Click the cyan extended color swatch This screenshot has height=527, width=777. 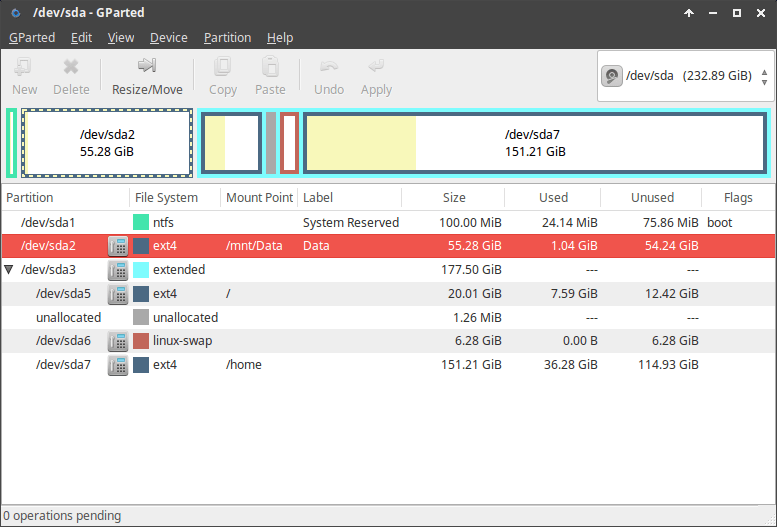click(141, 270)
